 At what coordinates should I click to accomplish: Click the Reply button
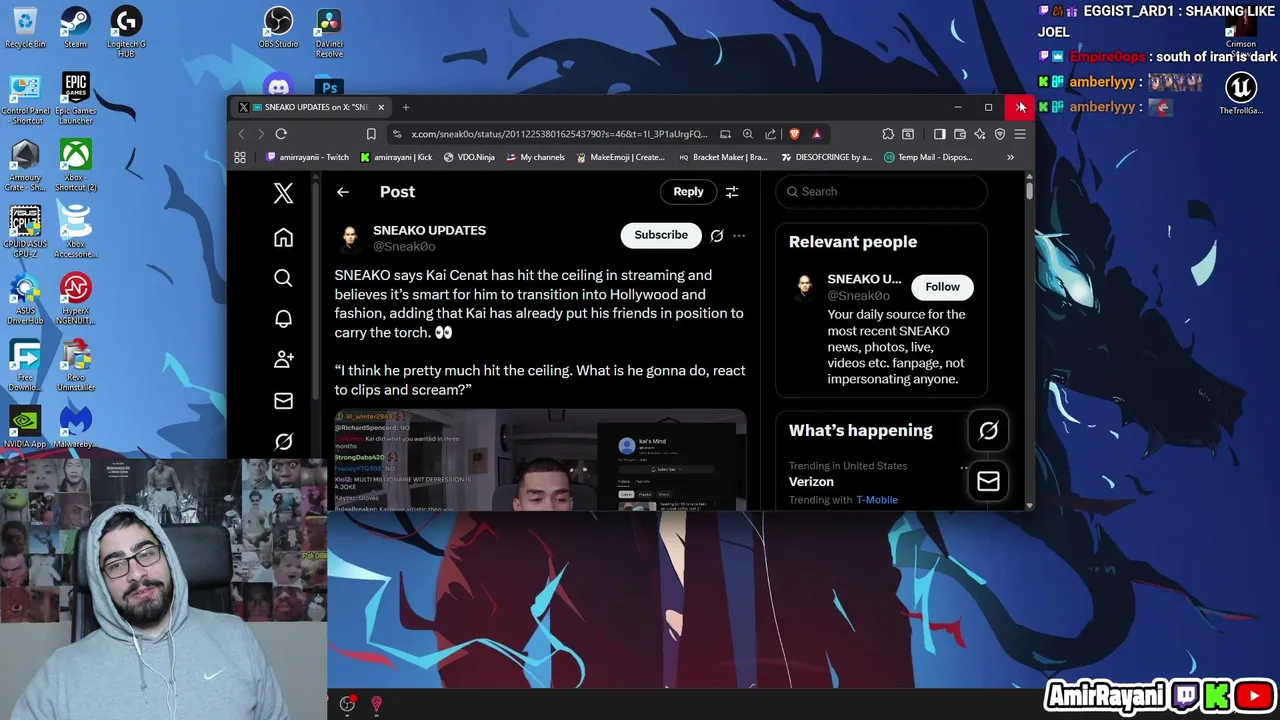pyautogui.click(x=688, y=192)
